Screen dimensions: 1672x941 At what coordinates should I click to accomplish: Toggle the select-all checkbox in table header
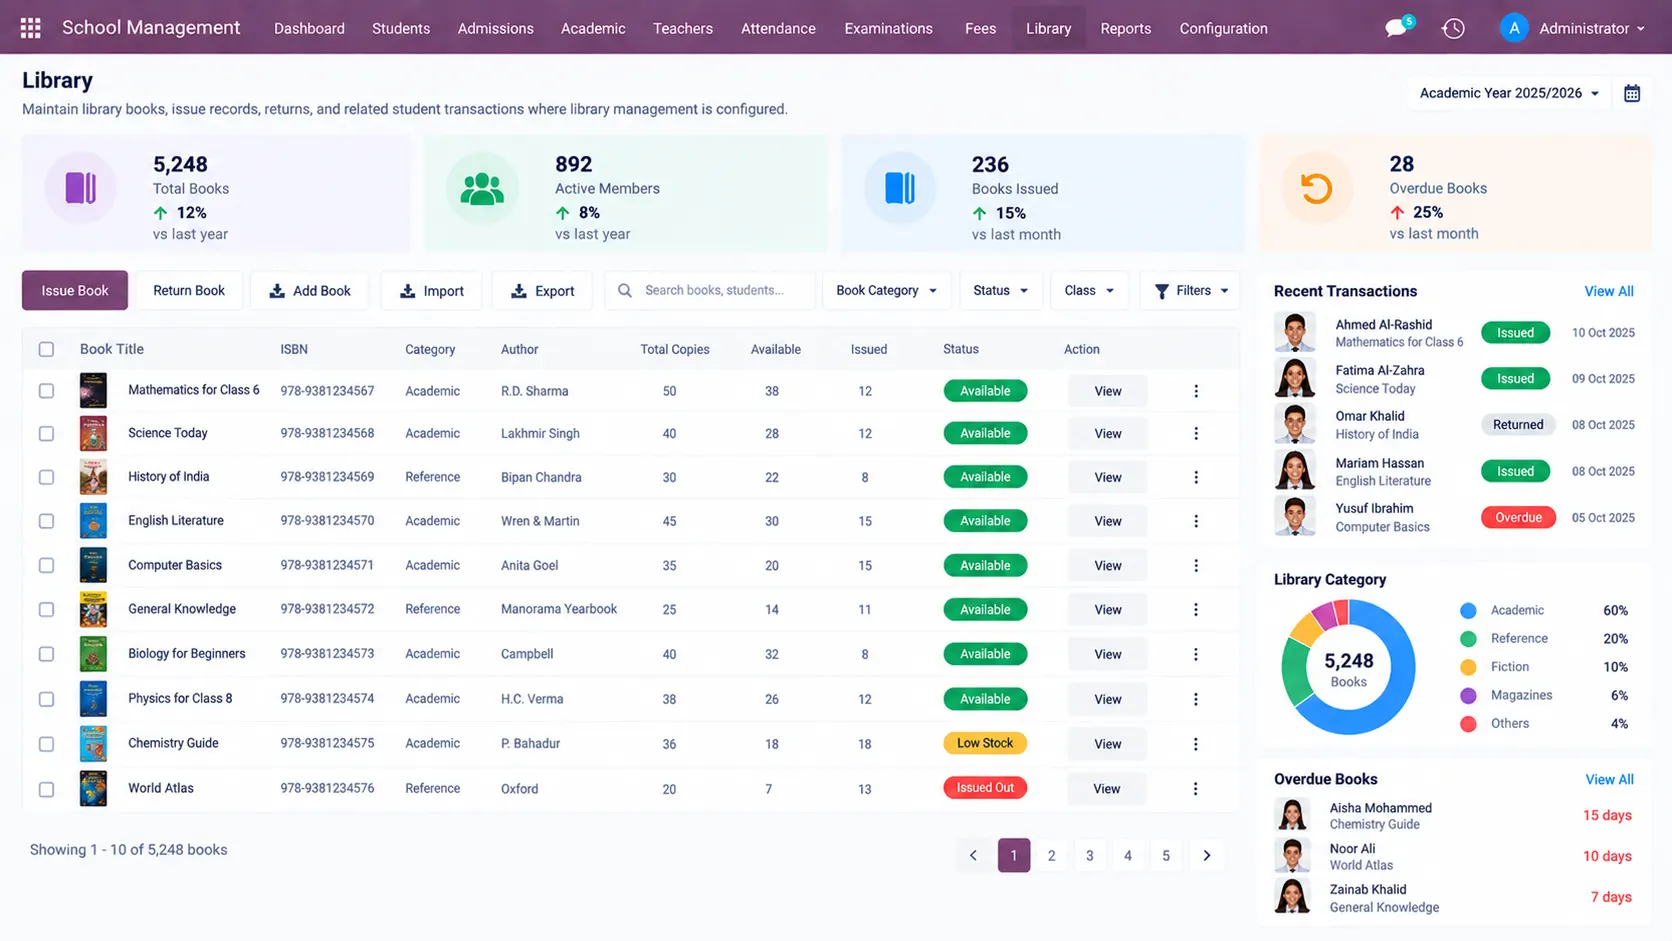click(x=46, y=349)
